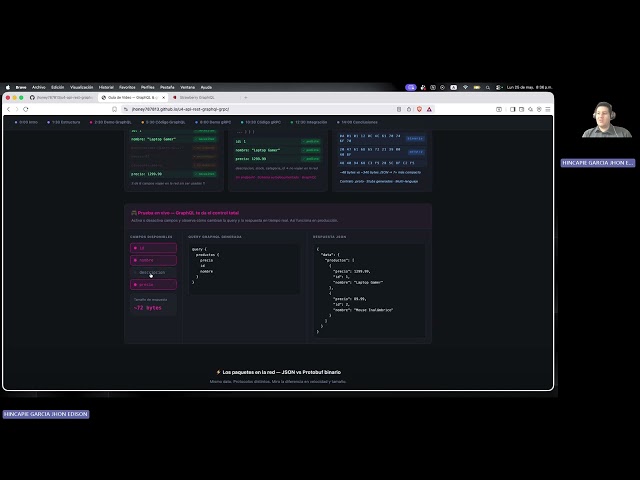The image size is (640, 480).
Task: Enable the 'descripcion' field chip
Action: (153, 272)
